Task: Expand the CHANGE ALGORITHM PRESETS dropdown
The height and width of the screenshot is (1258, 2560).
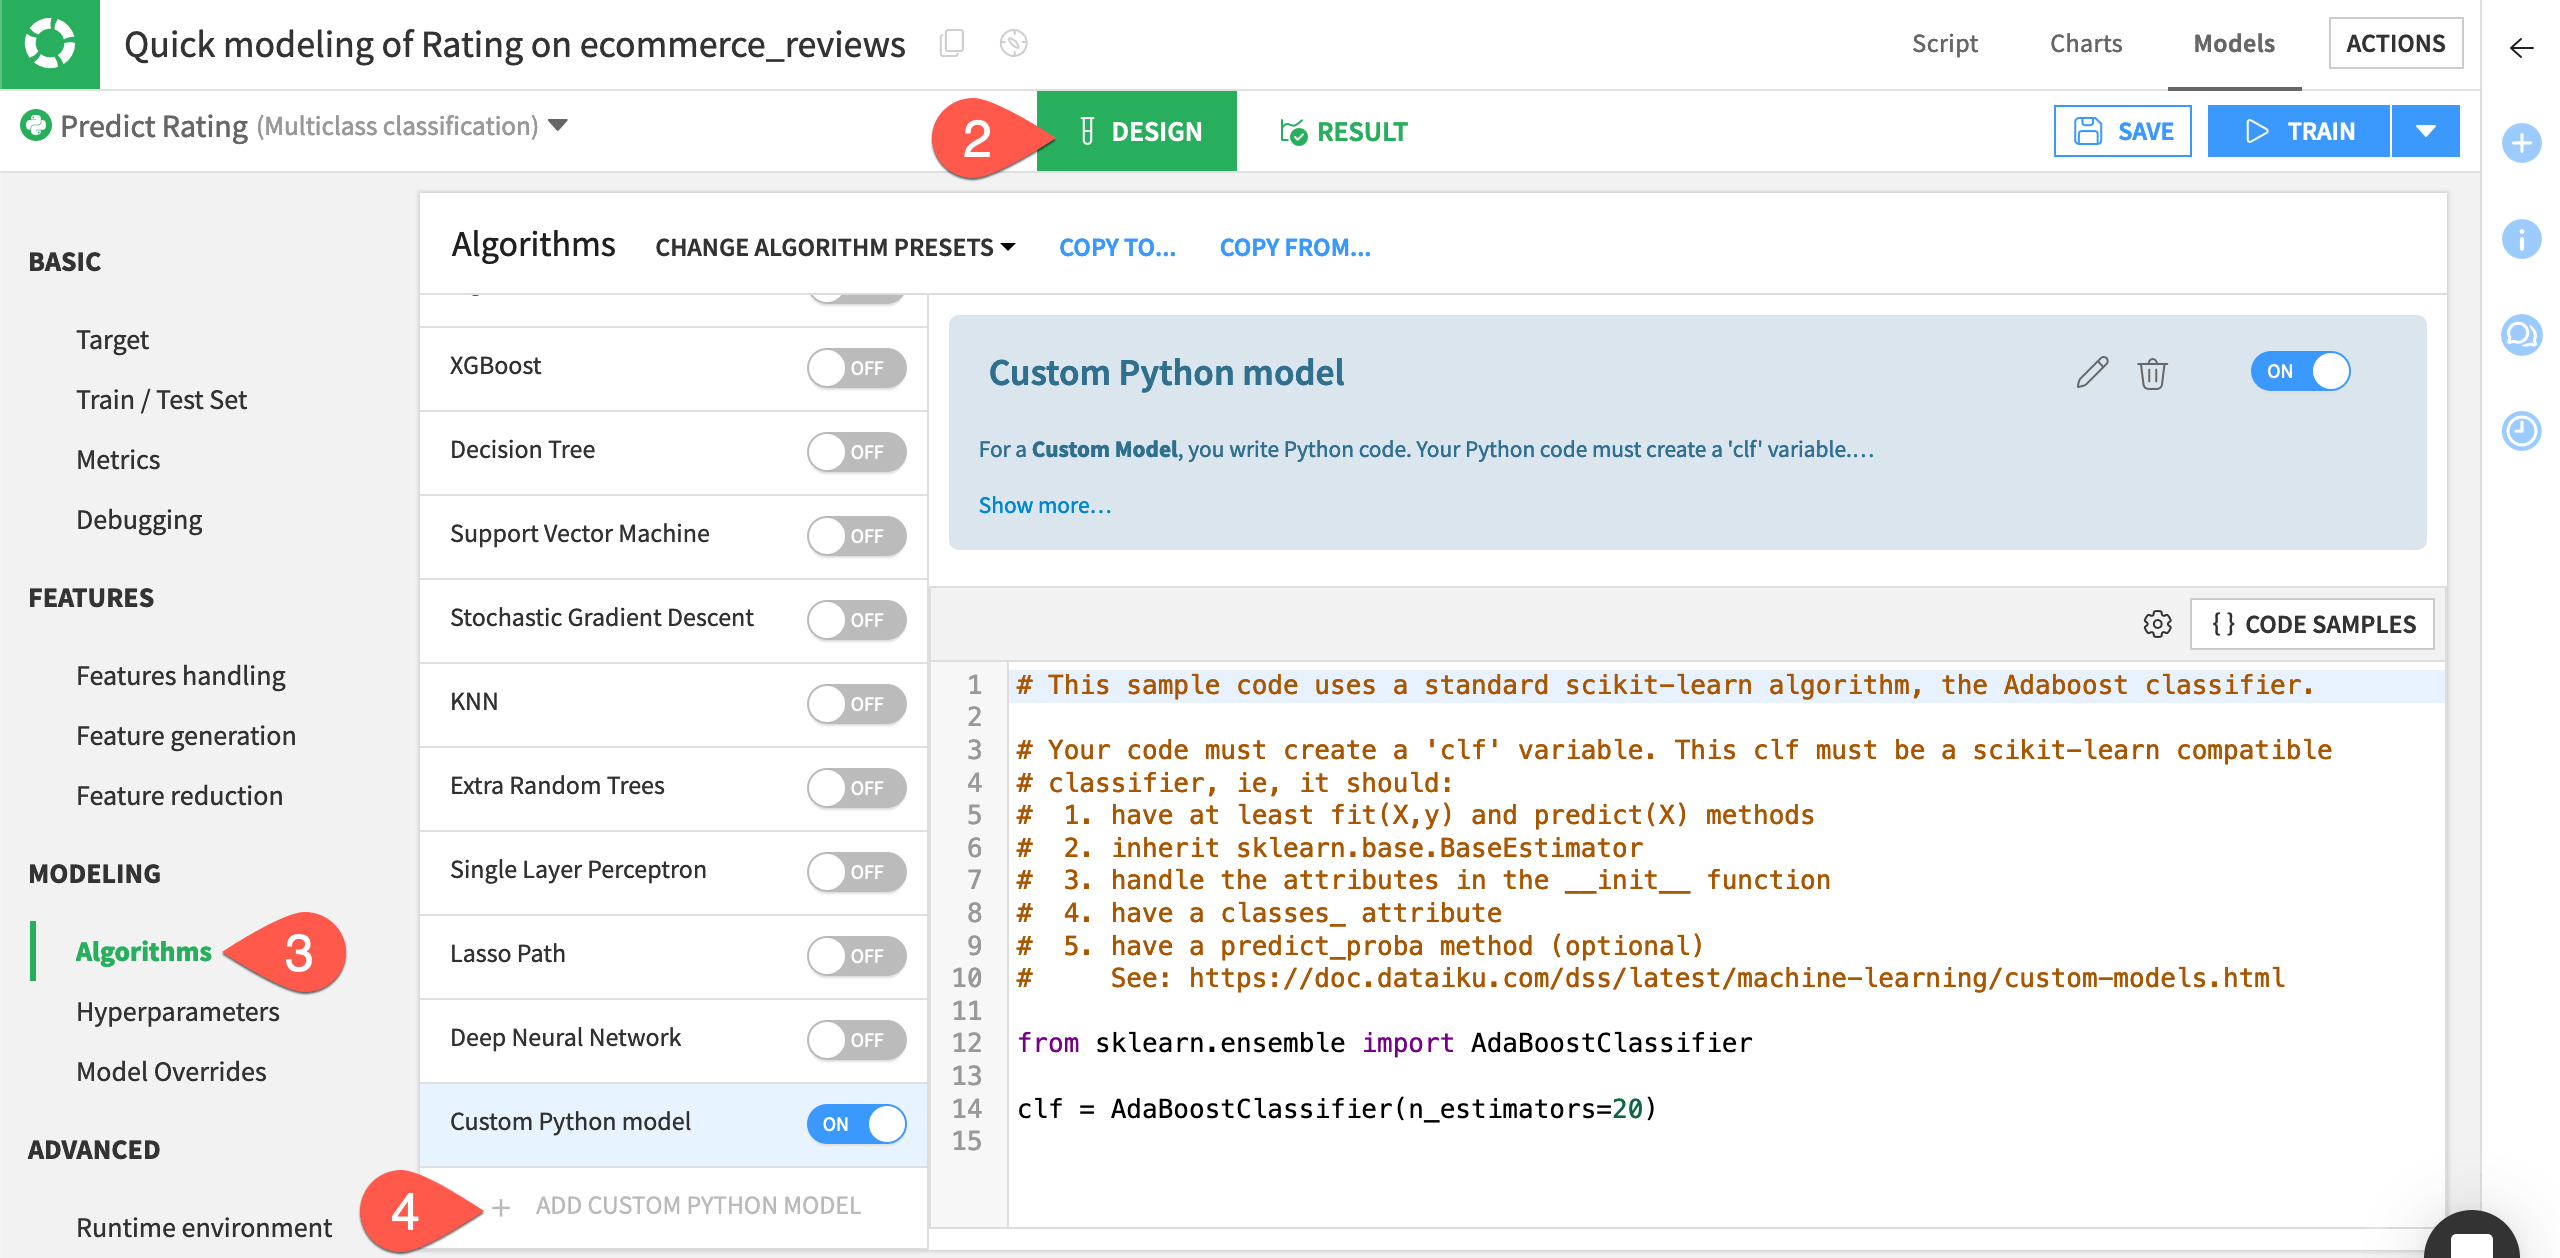Action: coord(833,246)
